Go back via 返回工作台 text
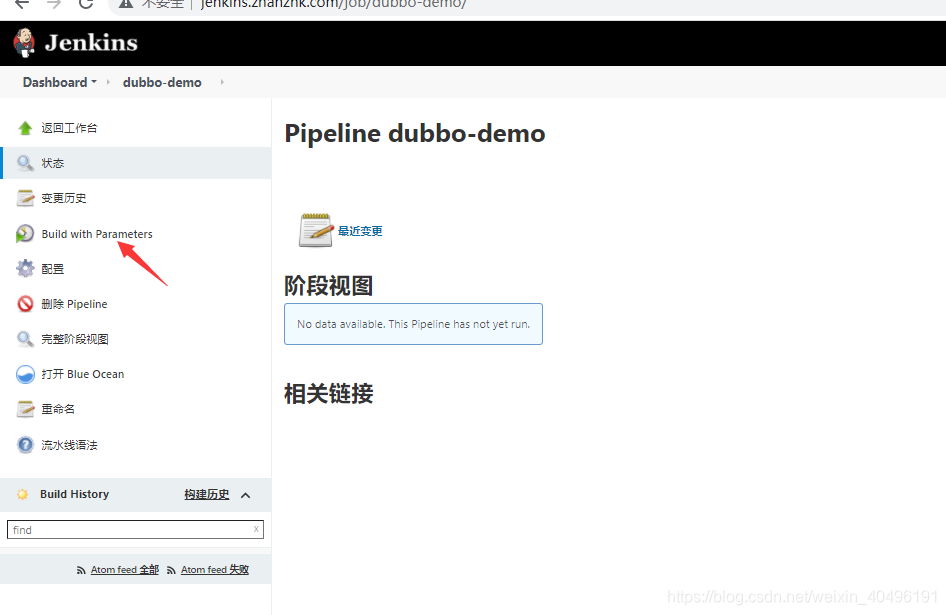946x615 pixels. pyautogui.click(x=69, y=128)
